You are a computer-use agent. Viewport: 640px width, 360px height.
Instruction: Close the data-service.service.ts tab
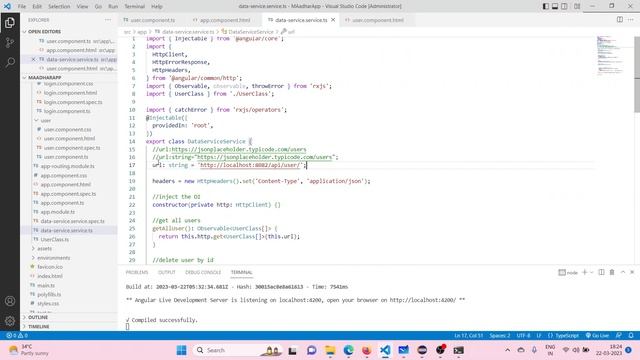point(333,20)
